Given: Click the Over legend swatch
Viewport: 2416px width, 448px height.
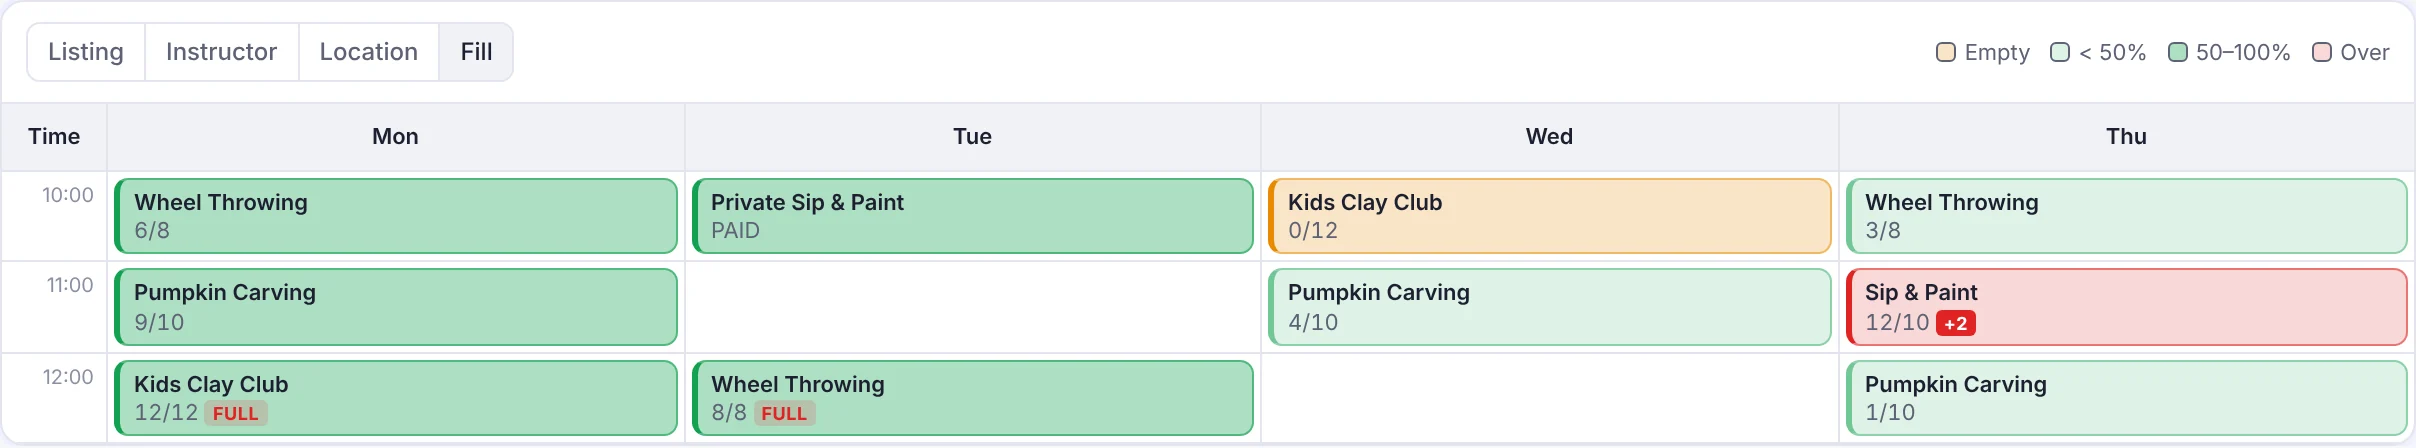Looking at the screenshot, I should coord(2322,52).
